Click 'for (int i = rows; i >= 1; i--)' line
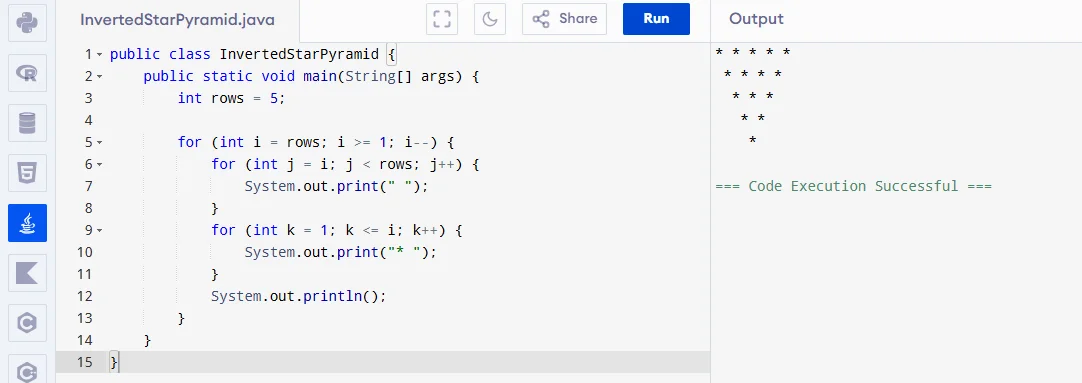Viewport: 1082px width, 383px height. tap(315, 142)
